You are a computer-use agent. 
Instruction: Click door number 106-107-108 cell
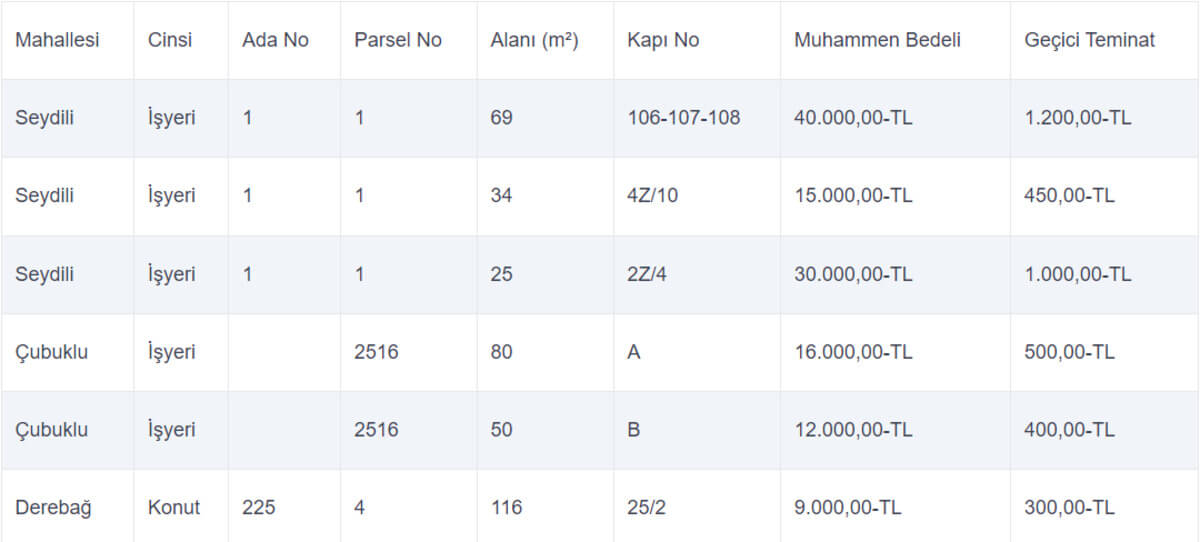[x=697, y=118]
